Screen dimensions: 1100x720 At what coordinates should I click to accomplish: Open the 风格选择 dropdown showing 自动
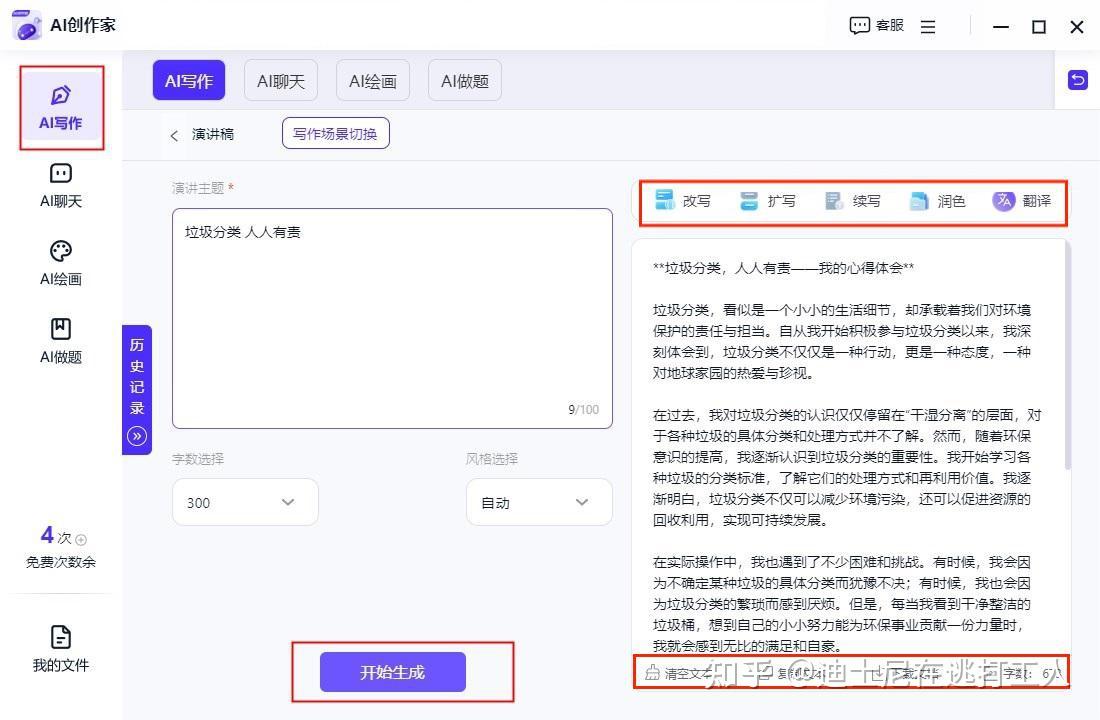[x=538, y=502]
